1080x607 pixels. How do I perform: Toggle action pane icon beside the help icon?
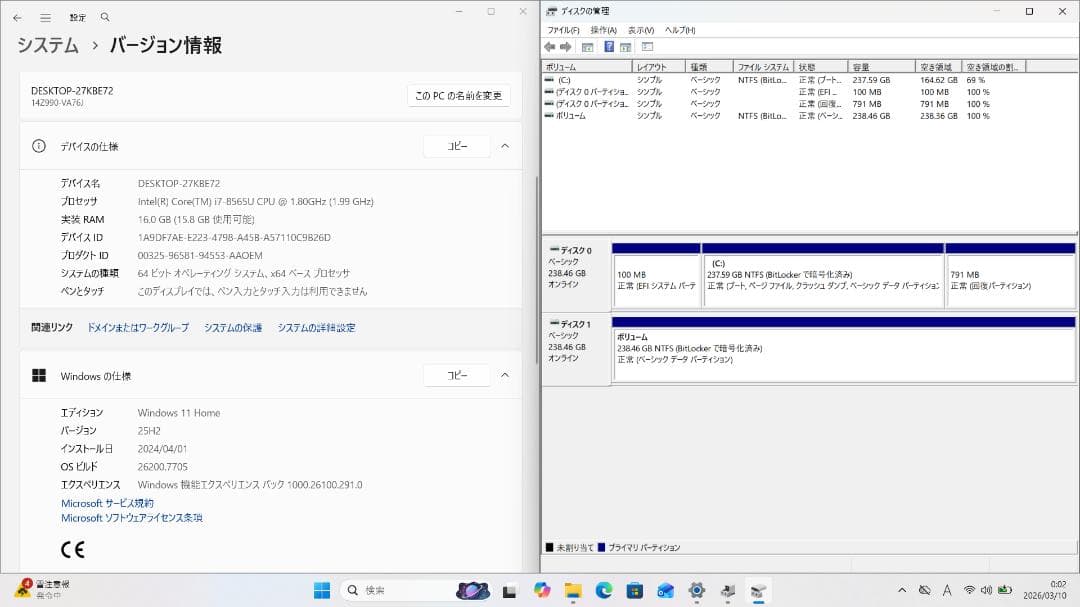coord(625,47)
